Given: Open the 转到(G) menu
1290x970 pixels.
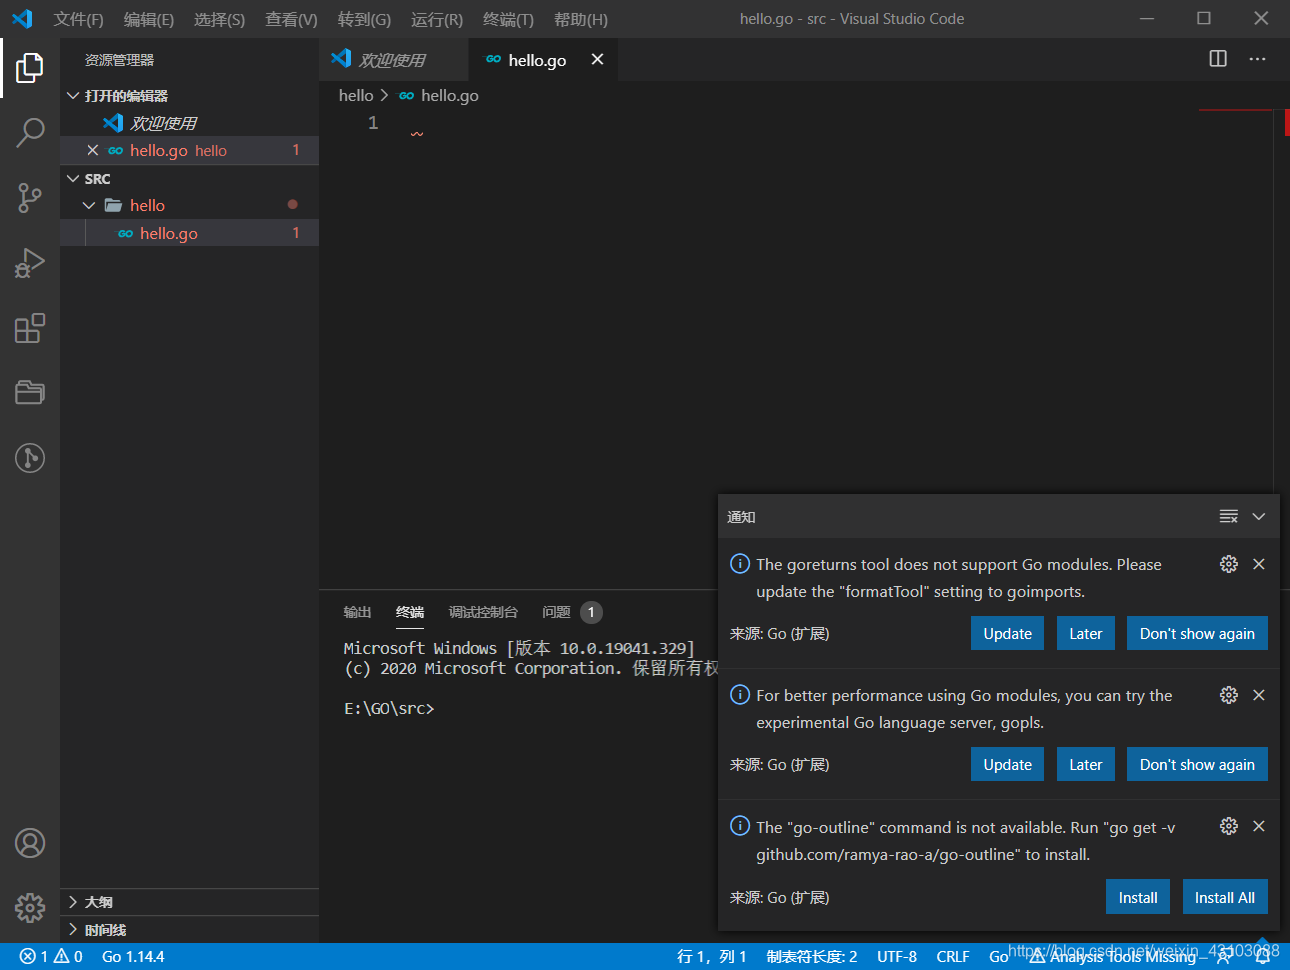Looking at the screenshot, I should tap(364, 19).
